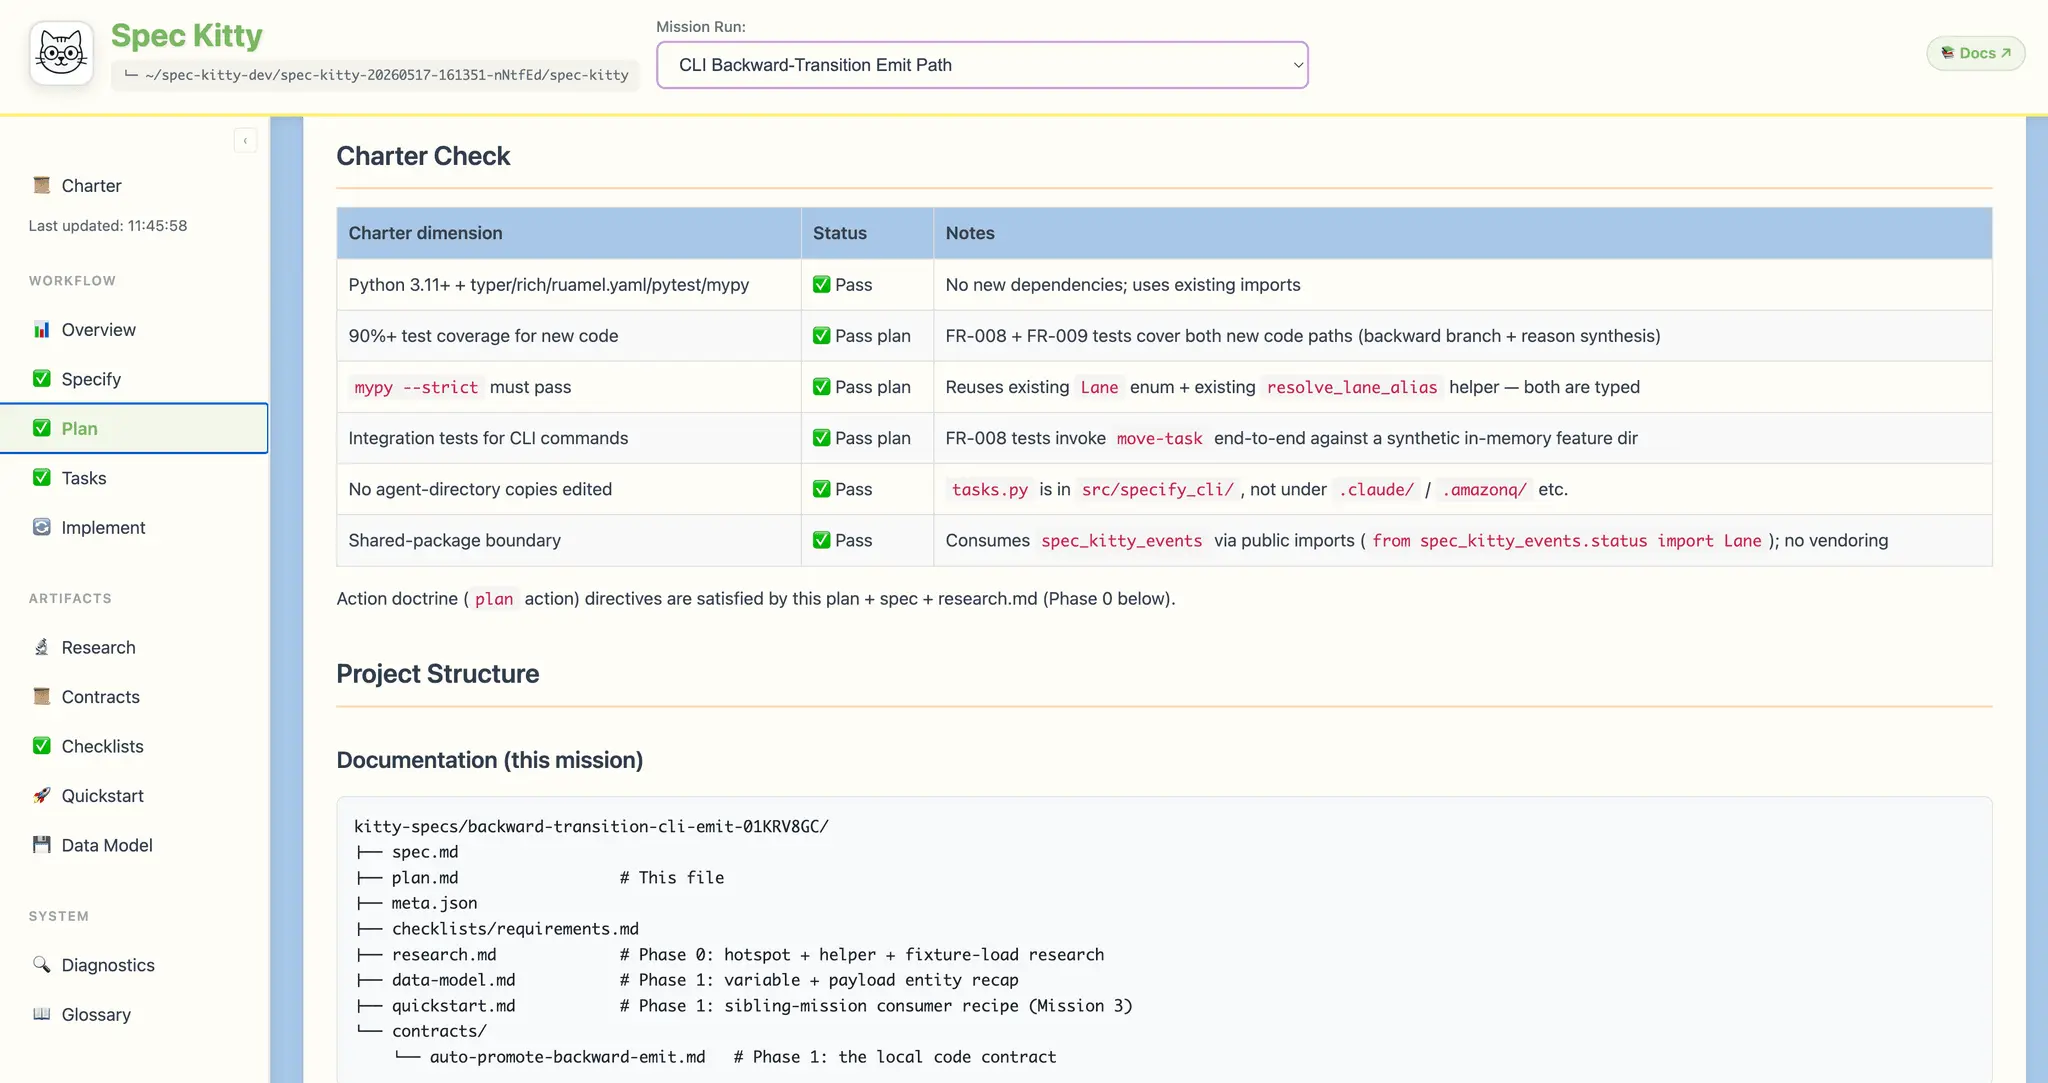
Task: Open the Charter page
Action: coord(91,186)
